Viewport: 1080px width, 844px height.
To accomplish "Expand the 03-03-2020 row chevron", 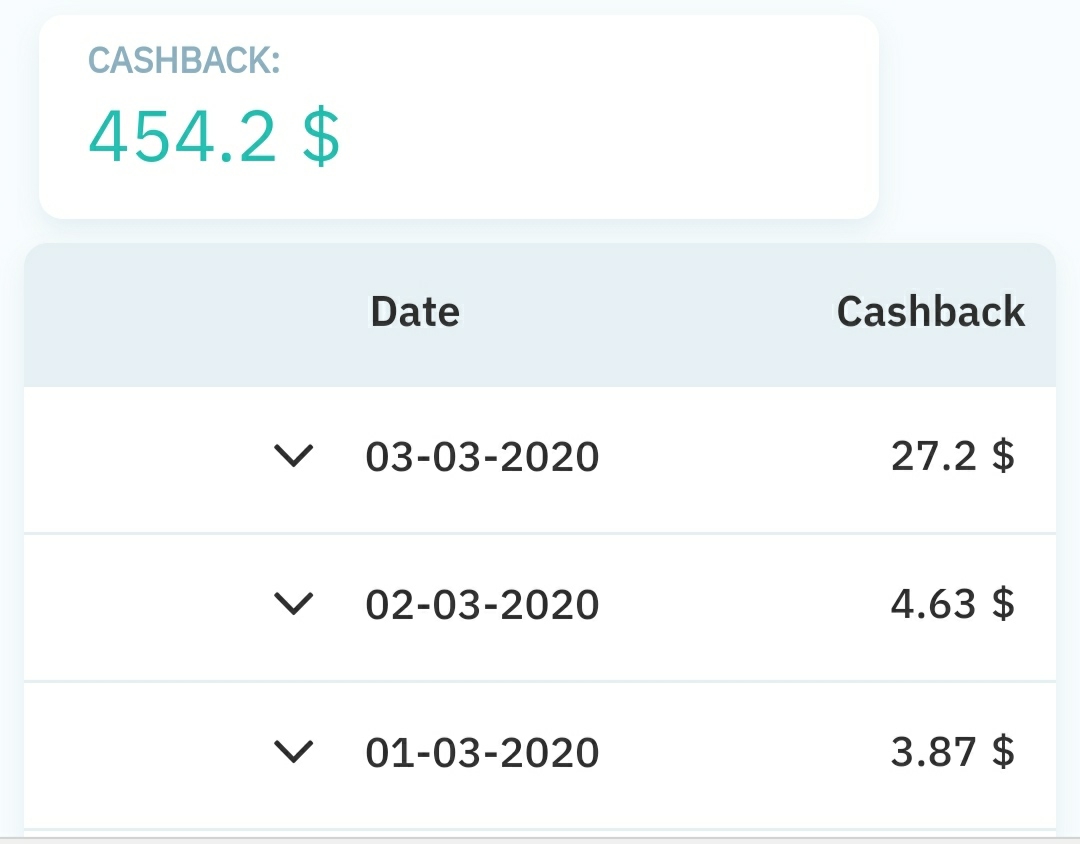I will click(293, 456).
